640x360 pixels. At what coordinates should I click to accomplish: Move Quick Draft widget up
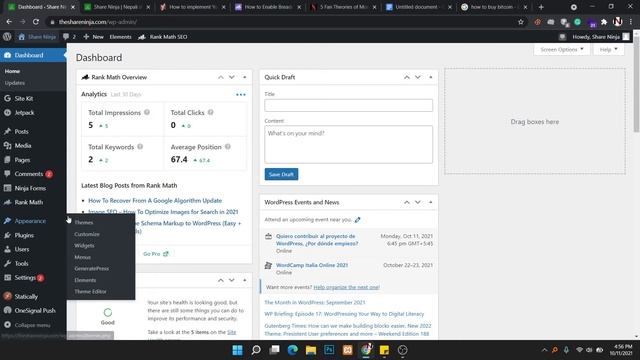click(x=407, y=77)
